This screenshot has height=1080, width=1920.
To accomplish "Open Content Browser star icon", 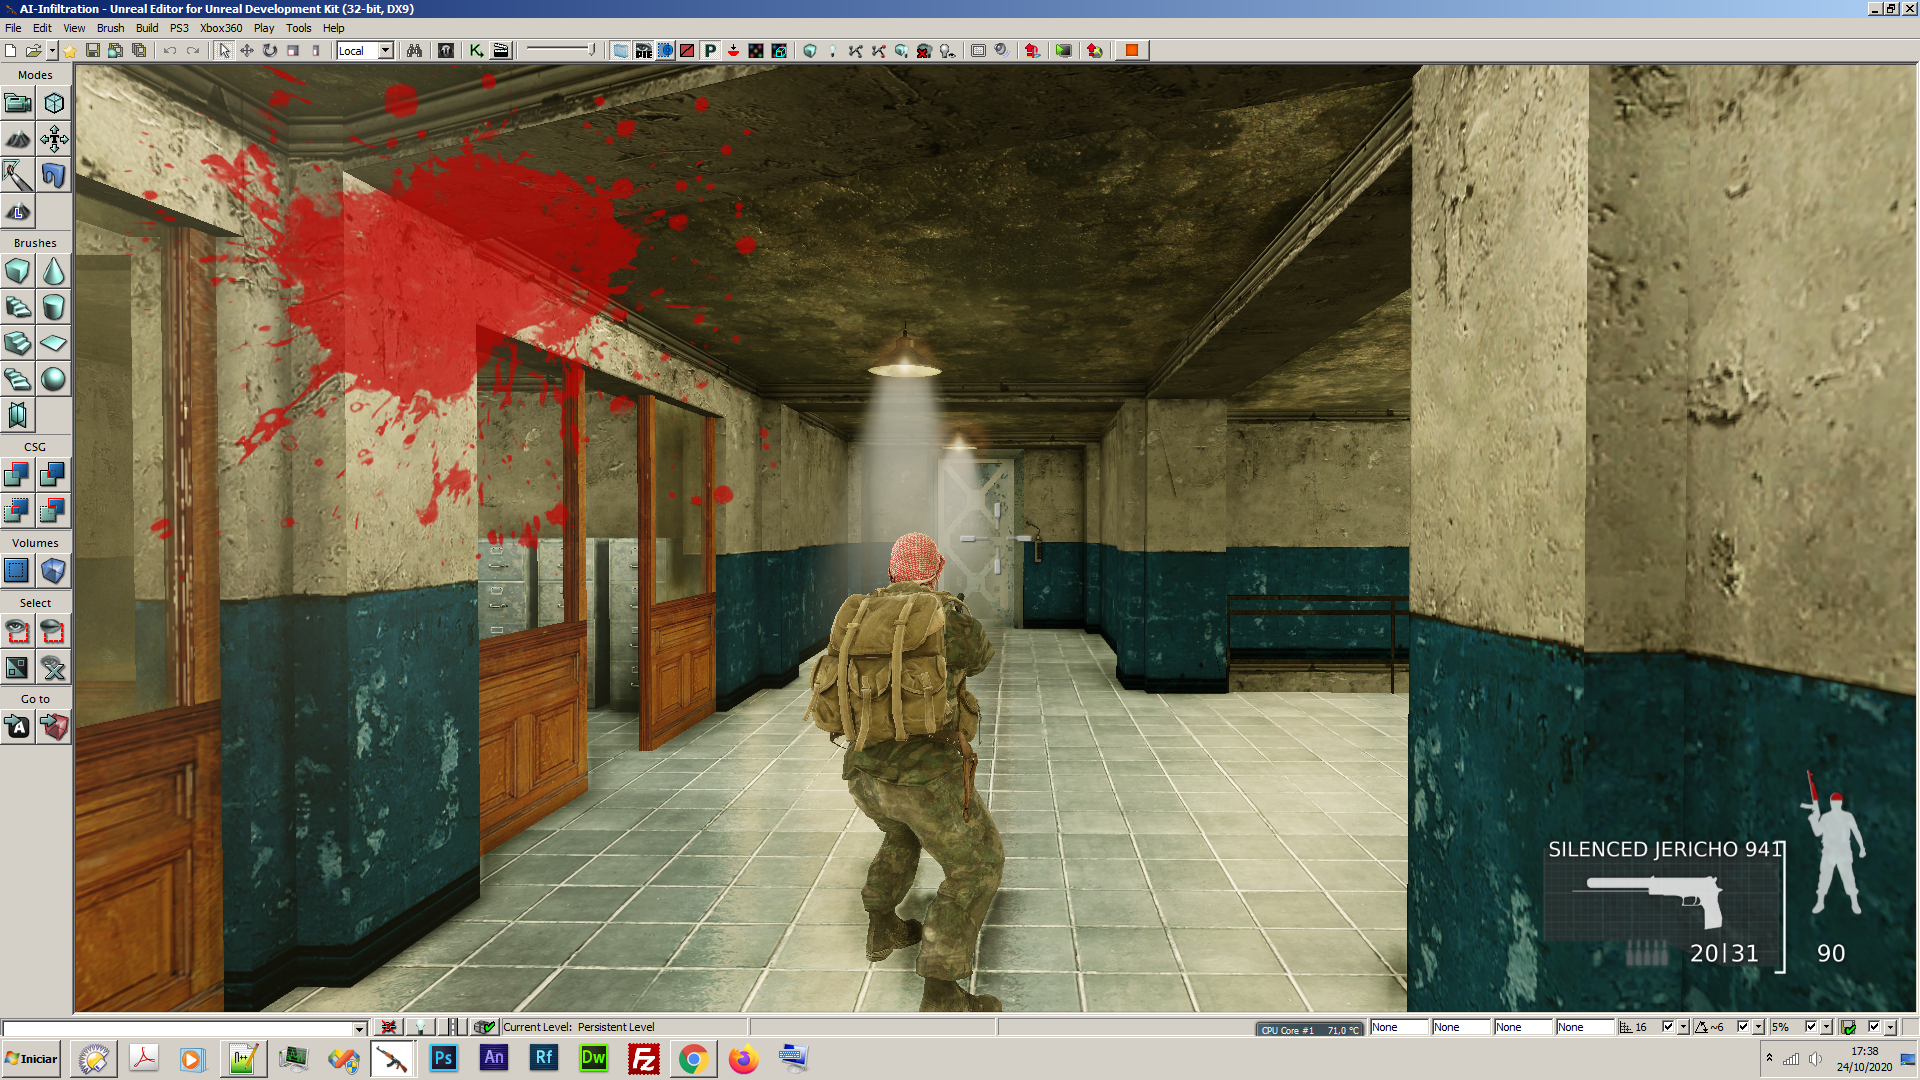I will coord(69,50).
